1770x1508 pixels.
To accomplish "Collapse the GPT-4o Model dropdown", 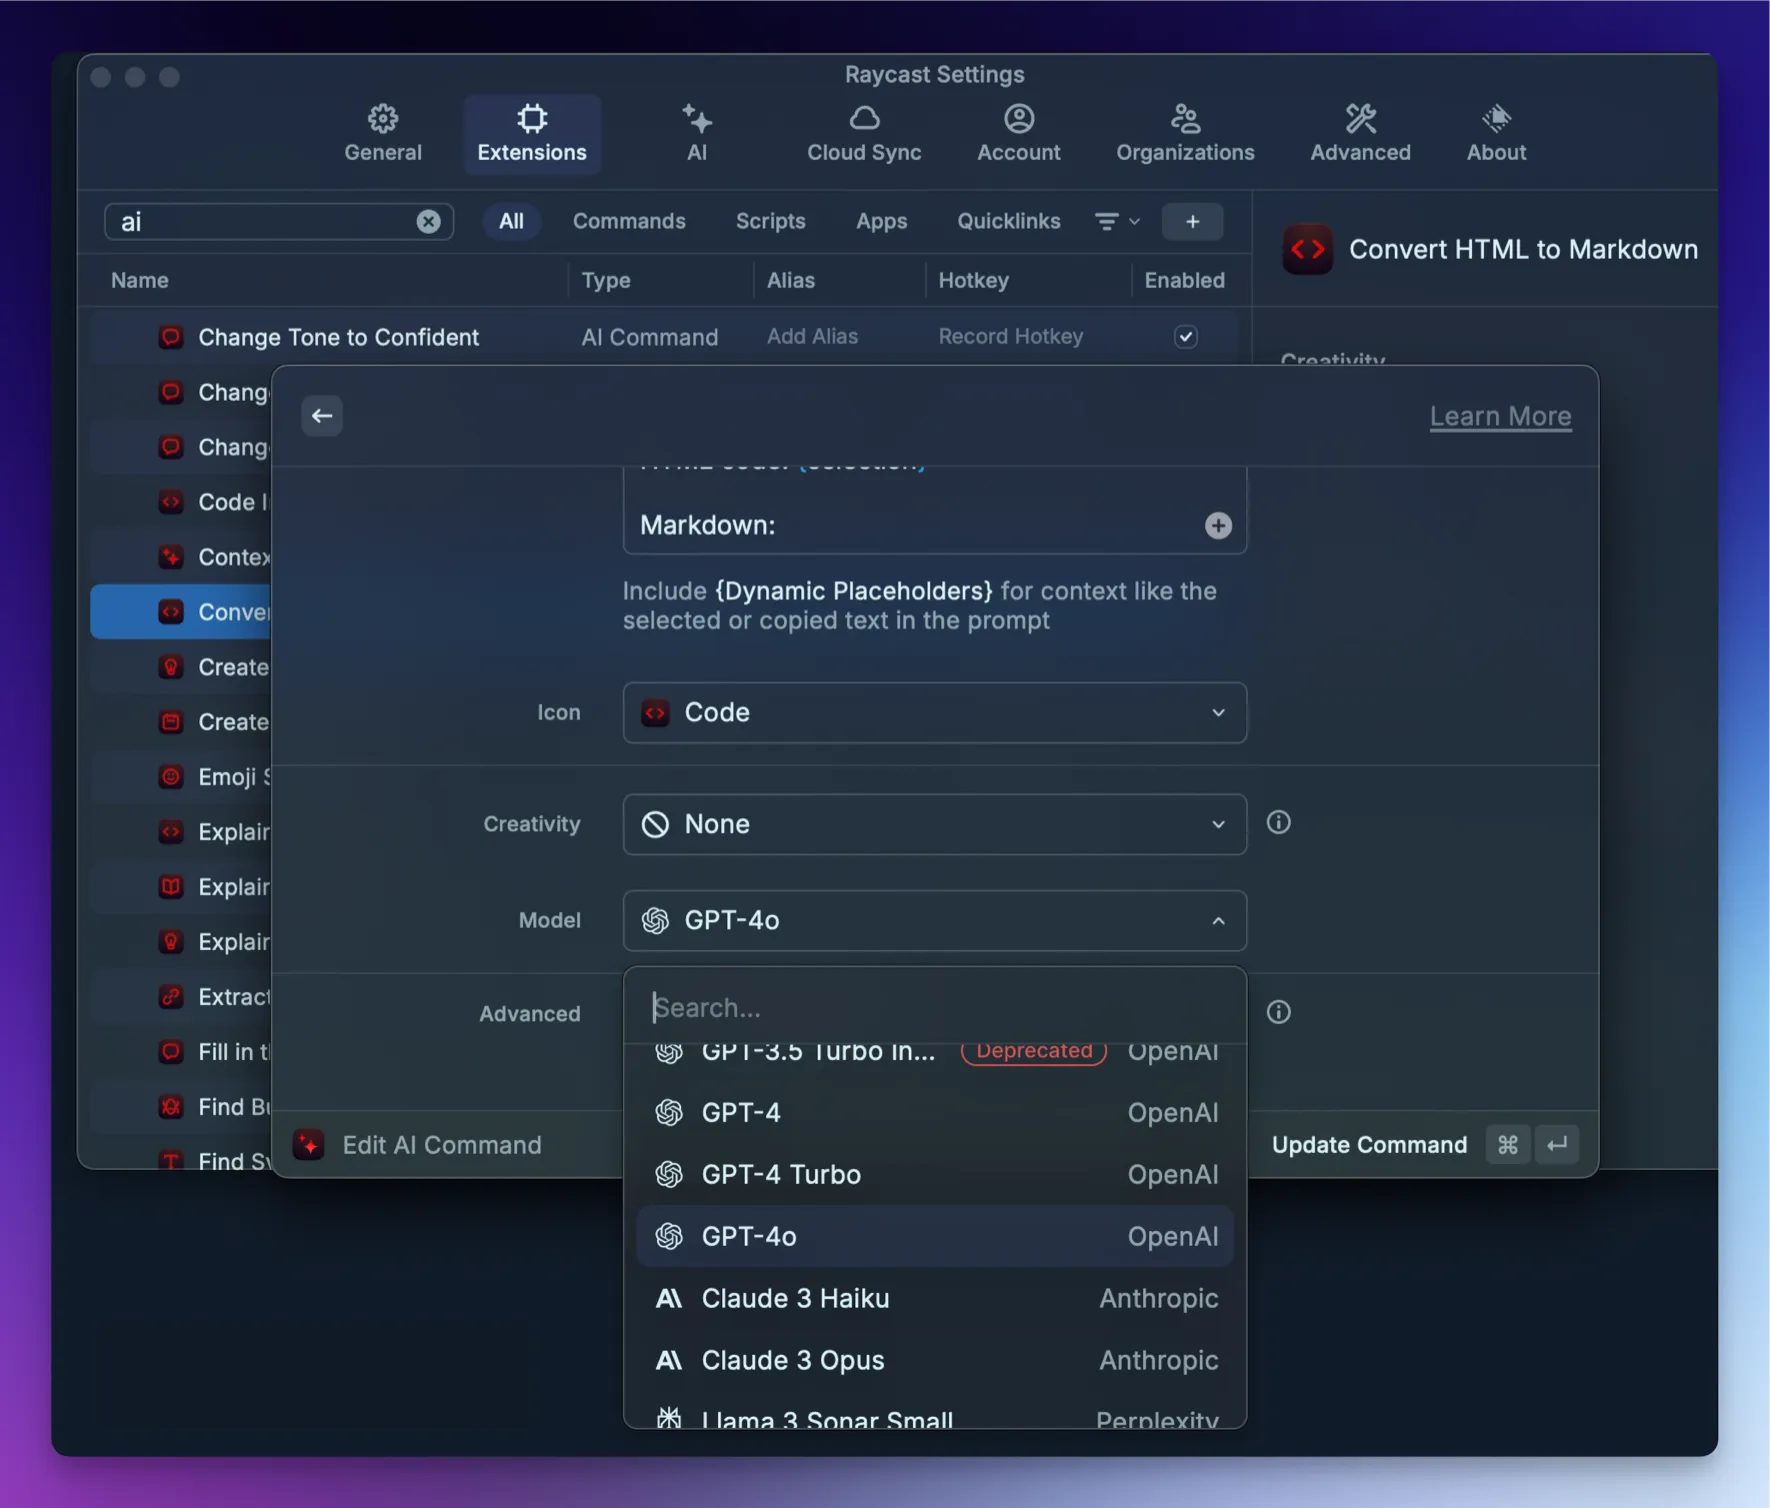I will pyautogui.click(x=934, y=920).
